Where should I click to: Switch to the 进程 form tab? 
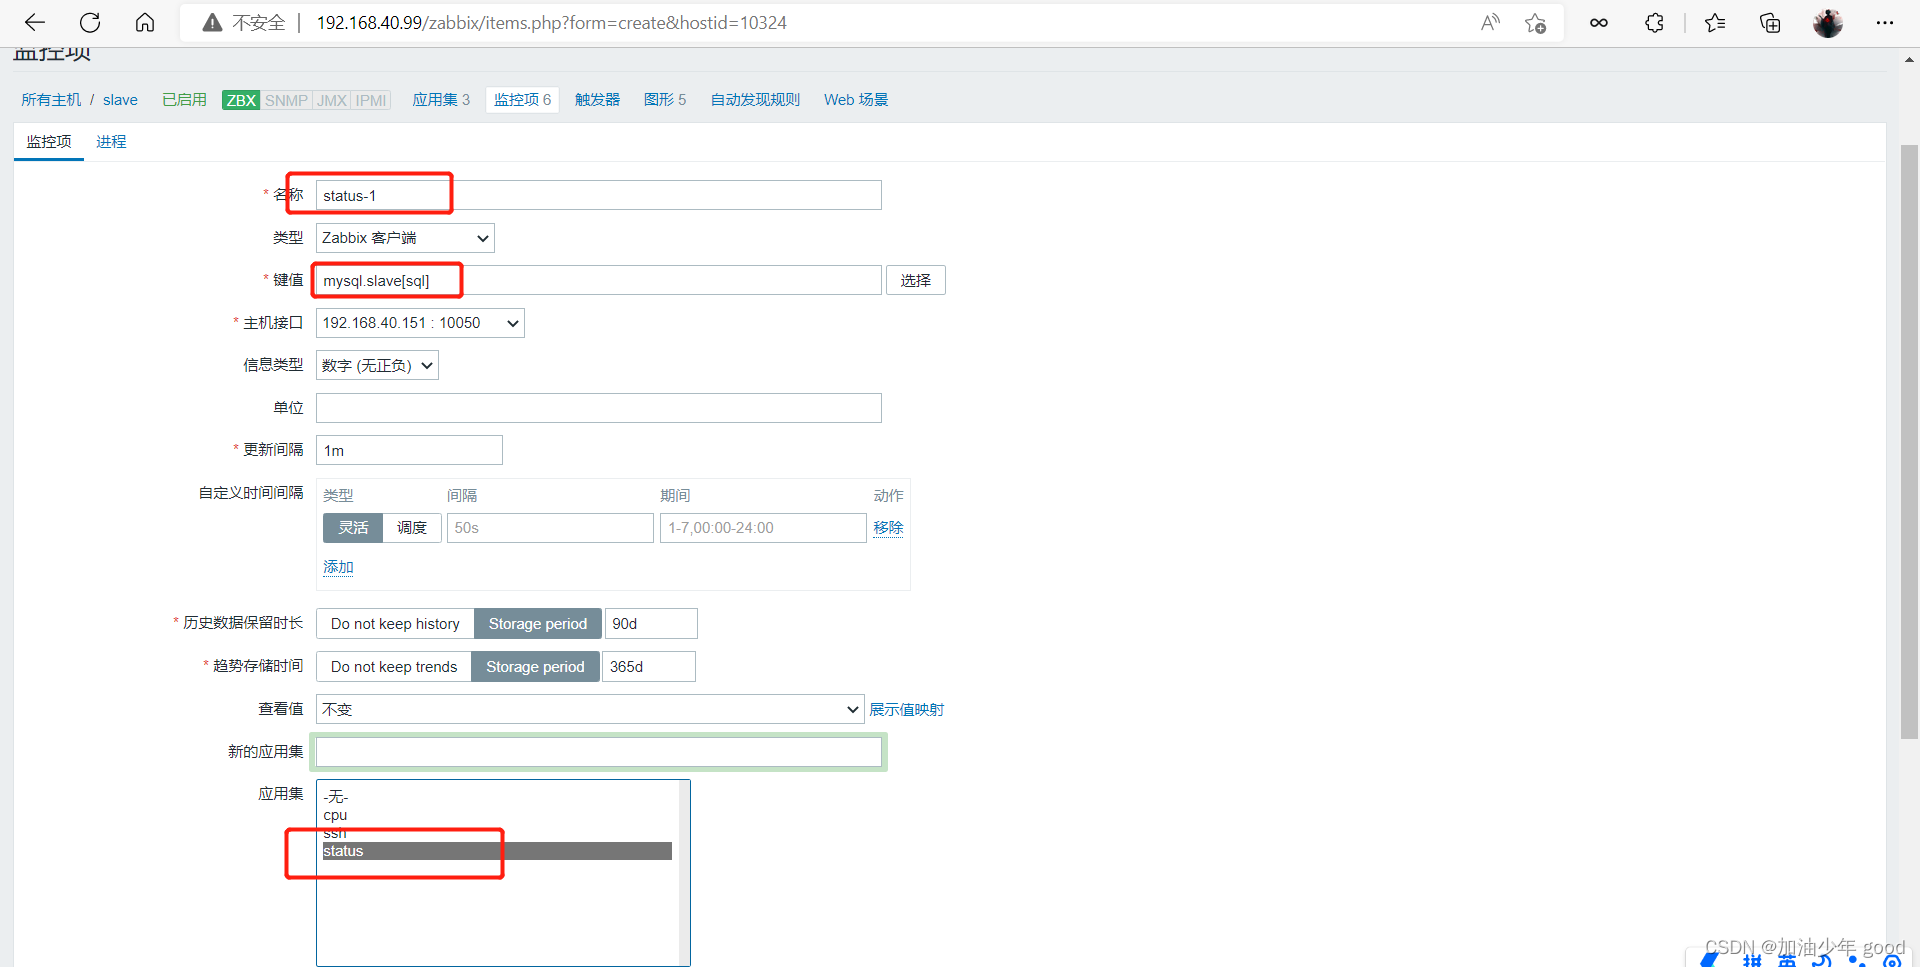click(x=111, y=141)
